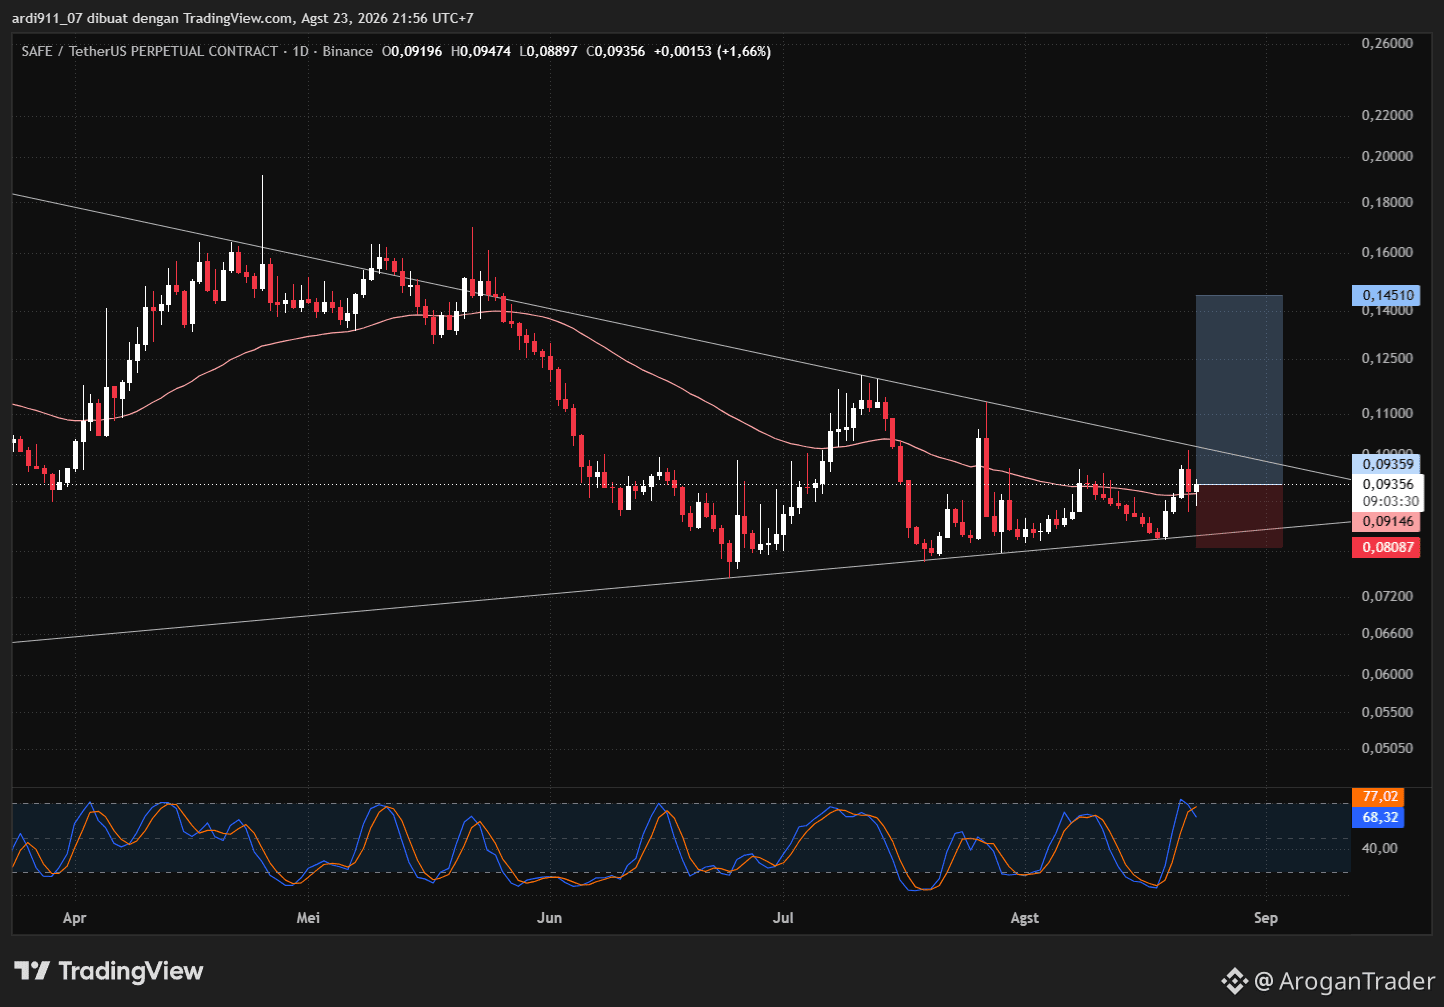Viewport: 1444px width, 1007px height.
Task: Click the 0,07200 price scale label
Action: coord(1387,596)
